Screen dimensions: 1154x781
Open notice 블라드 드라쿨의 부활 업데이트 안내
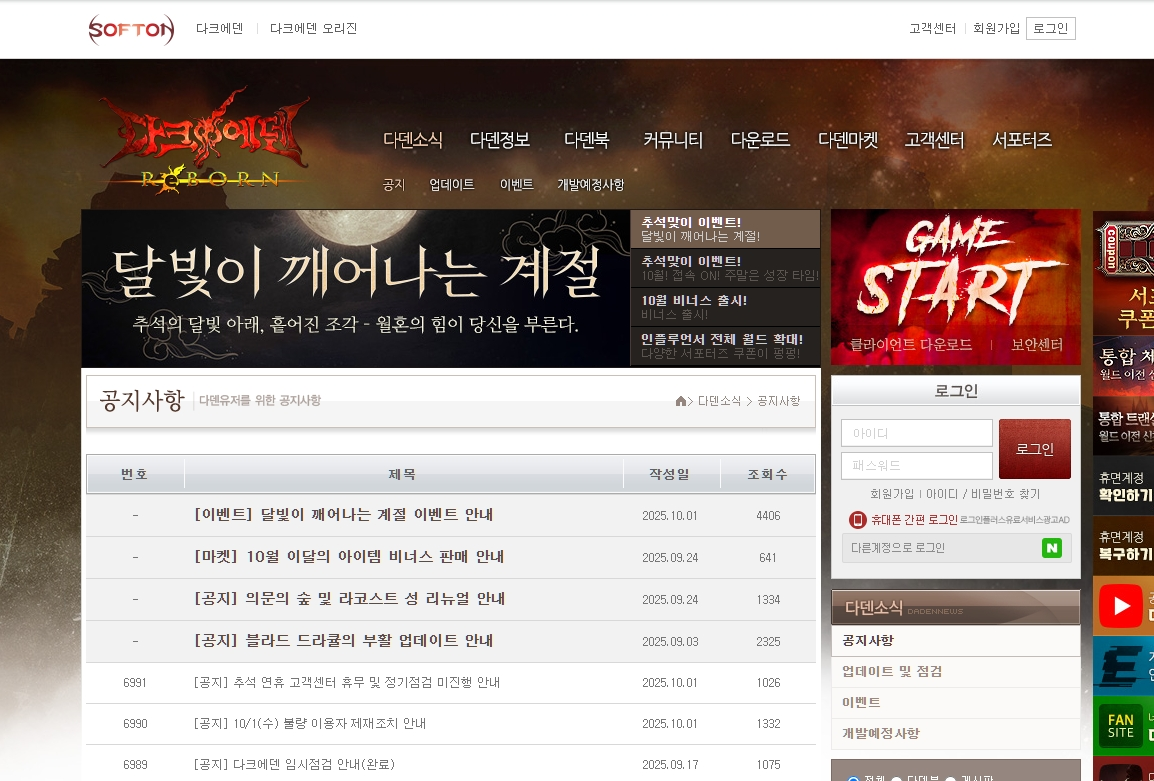[x=344, y=640]
